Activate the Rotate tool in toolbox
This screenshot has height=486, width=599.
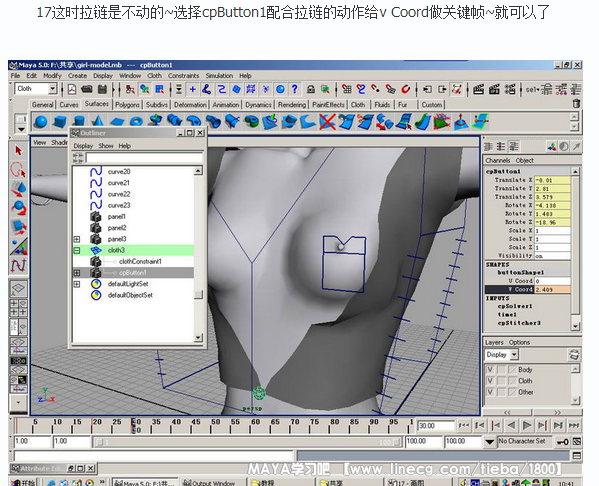[19, 208]
